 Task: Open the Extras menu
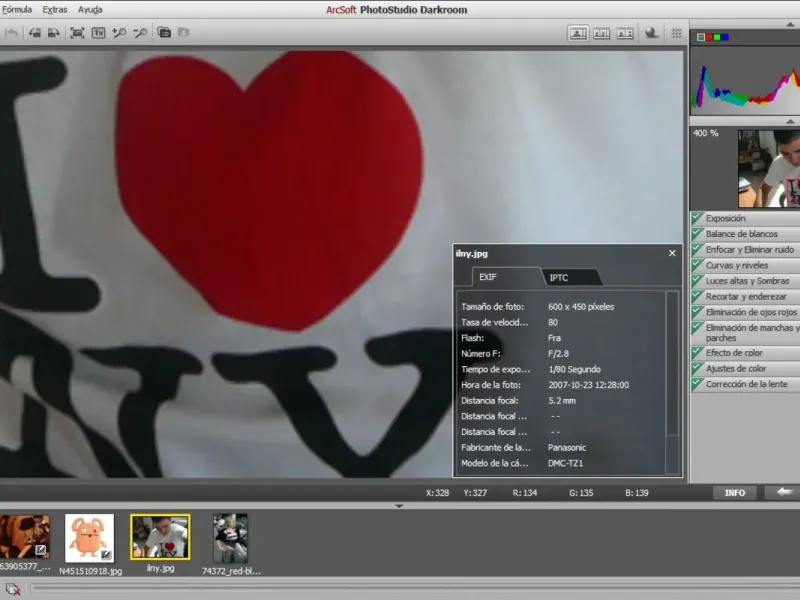click(x=55, y=10)
